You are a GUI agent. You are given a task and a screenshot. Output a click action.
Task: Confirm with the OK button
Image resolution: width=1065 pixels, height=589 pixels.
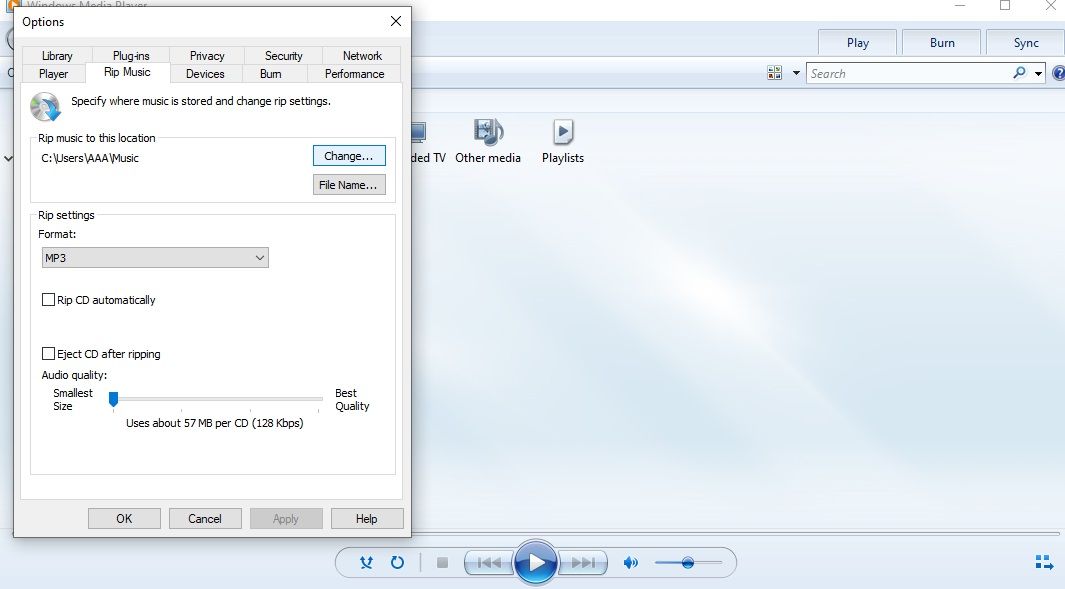[x=124, y=518]
